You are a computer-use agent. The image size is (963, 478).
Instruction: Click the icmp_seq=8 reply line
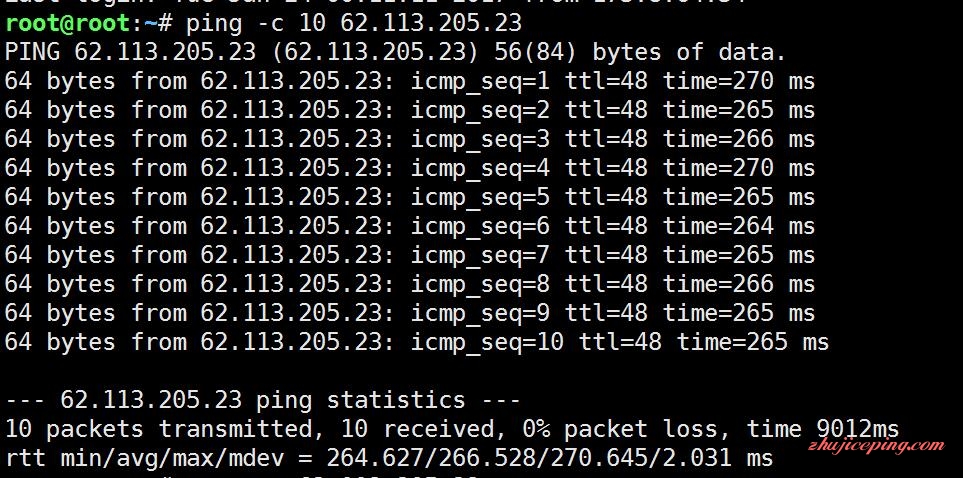click(x=410, y=284)
